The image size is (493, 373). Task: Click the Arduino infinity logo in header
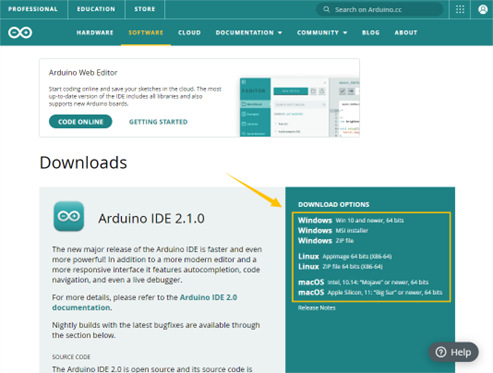coord(20,33)
